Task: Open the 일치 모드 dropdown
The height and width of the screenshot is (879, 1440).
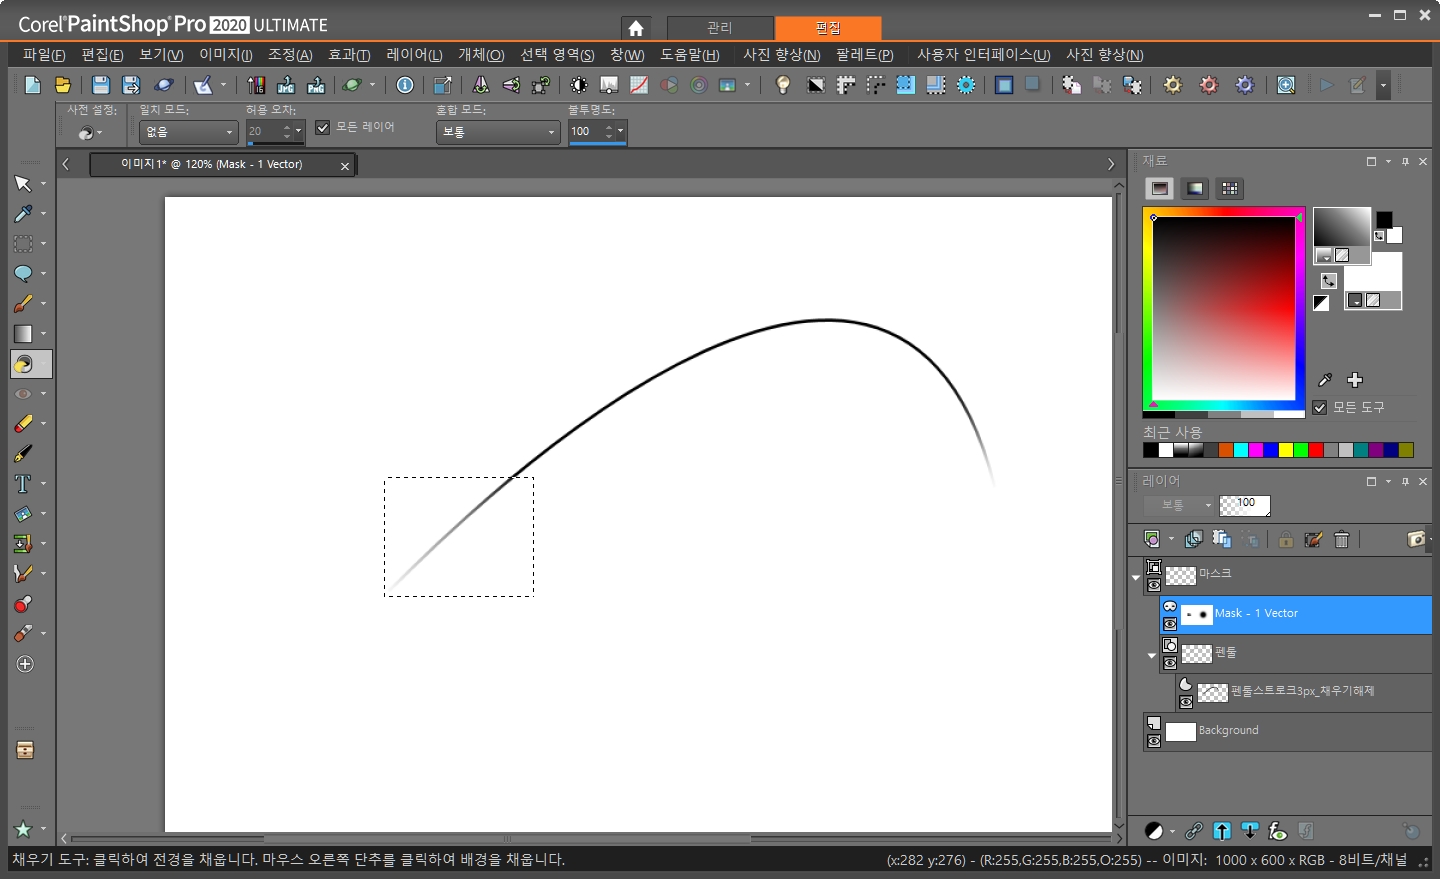Action: 189,132
